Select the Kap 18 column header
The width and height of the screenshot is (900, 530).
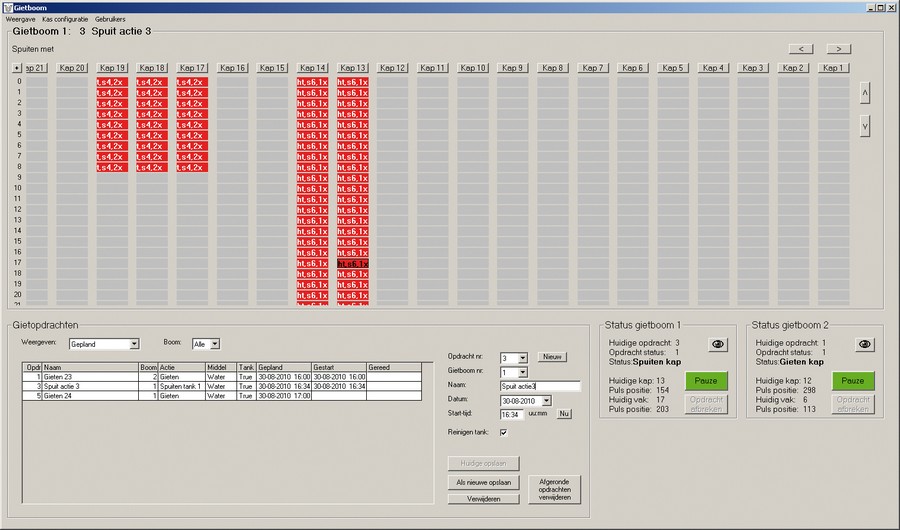click(x=152, y=68)
